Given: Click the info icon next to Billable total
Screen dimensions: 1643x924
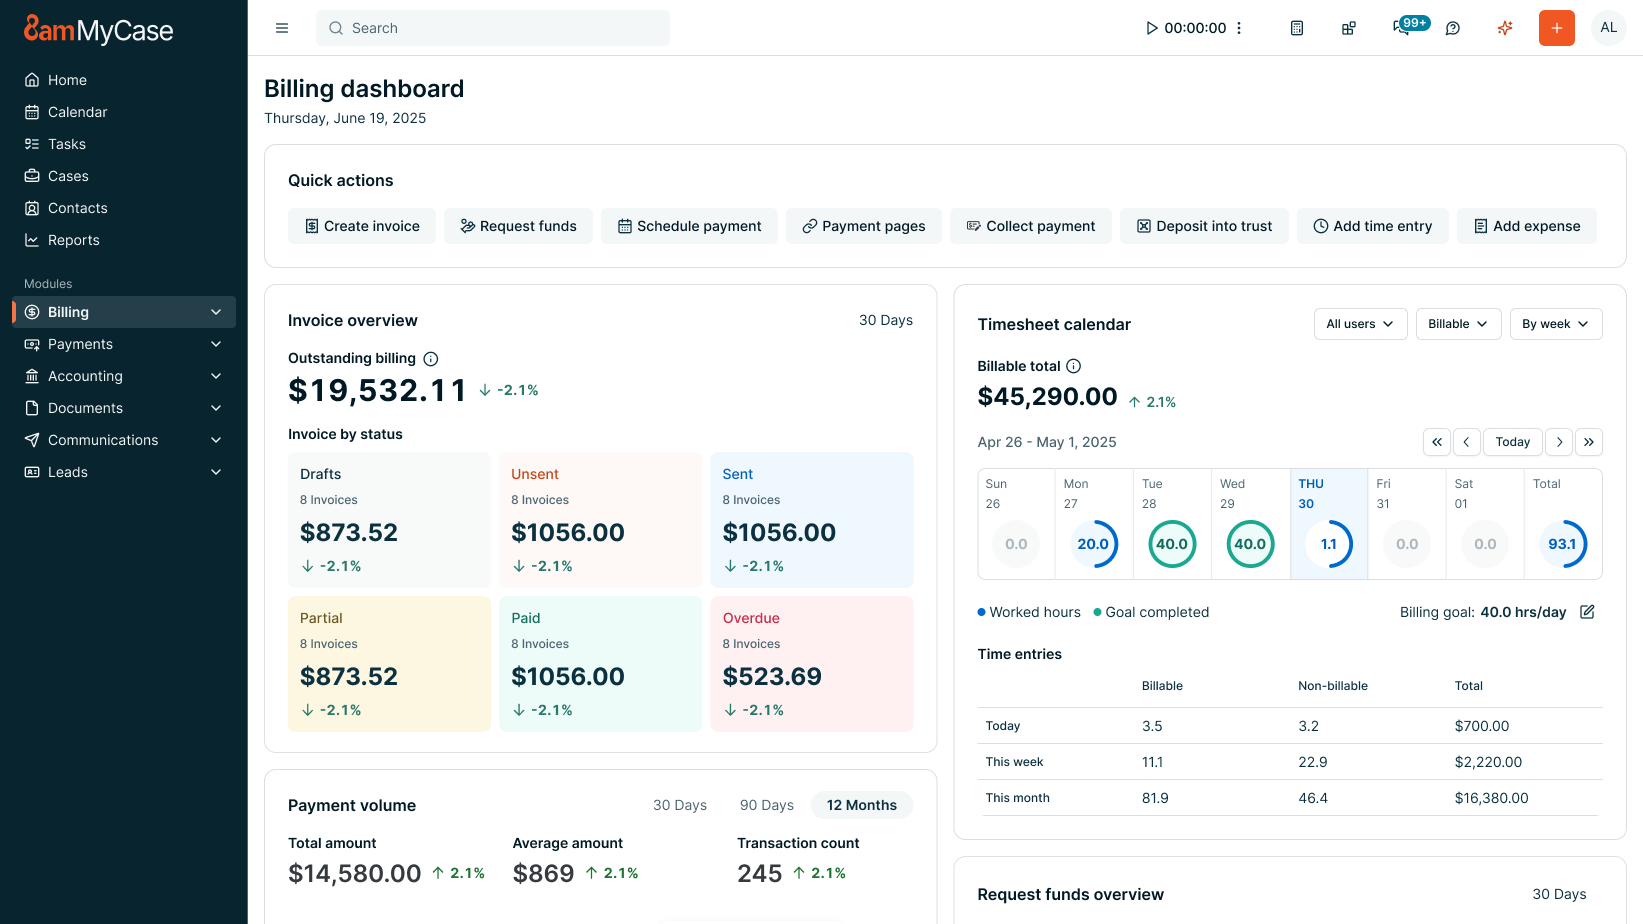Looking at the screenshot, I should pyautogui.click(x=1073, y=366).
